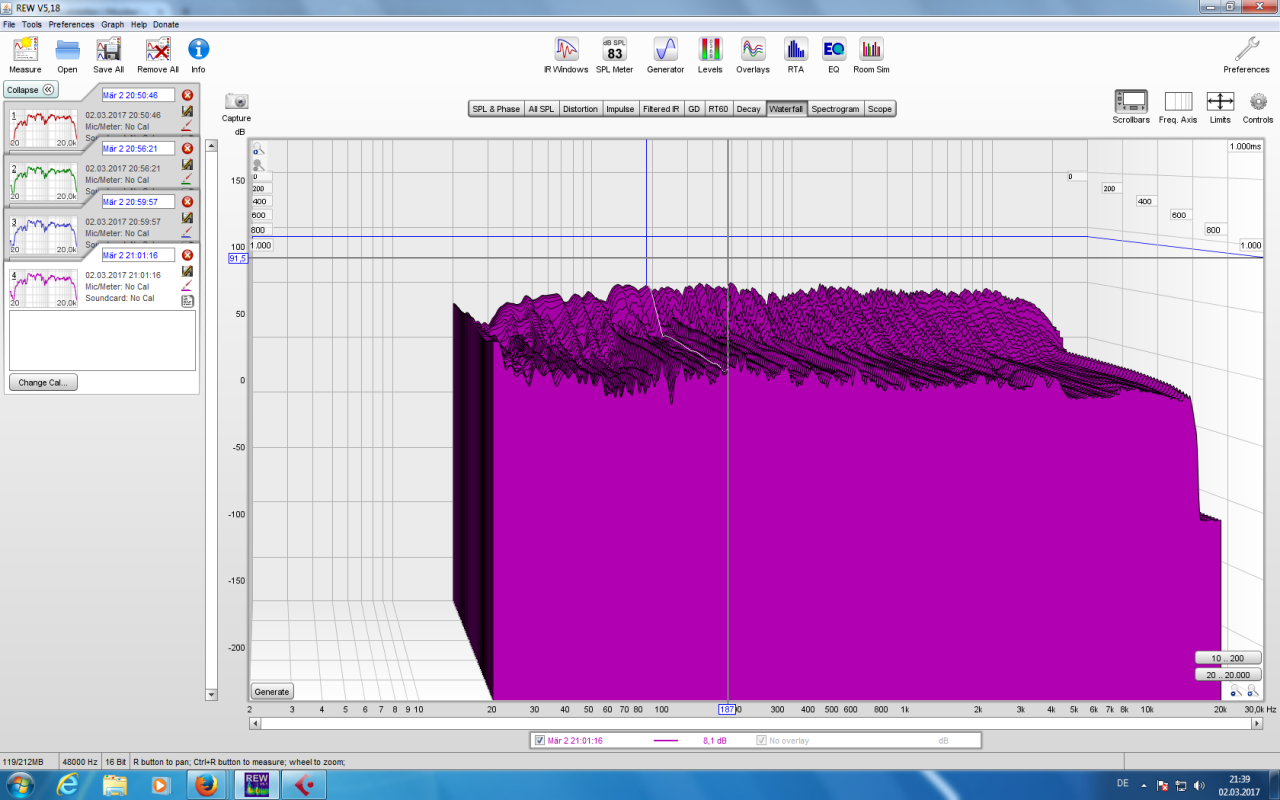
Task: Toggle graph Scrollbars icon
Action: (1131, 101)
